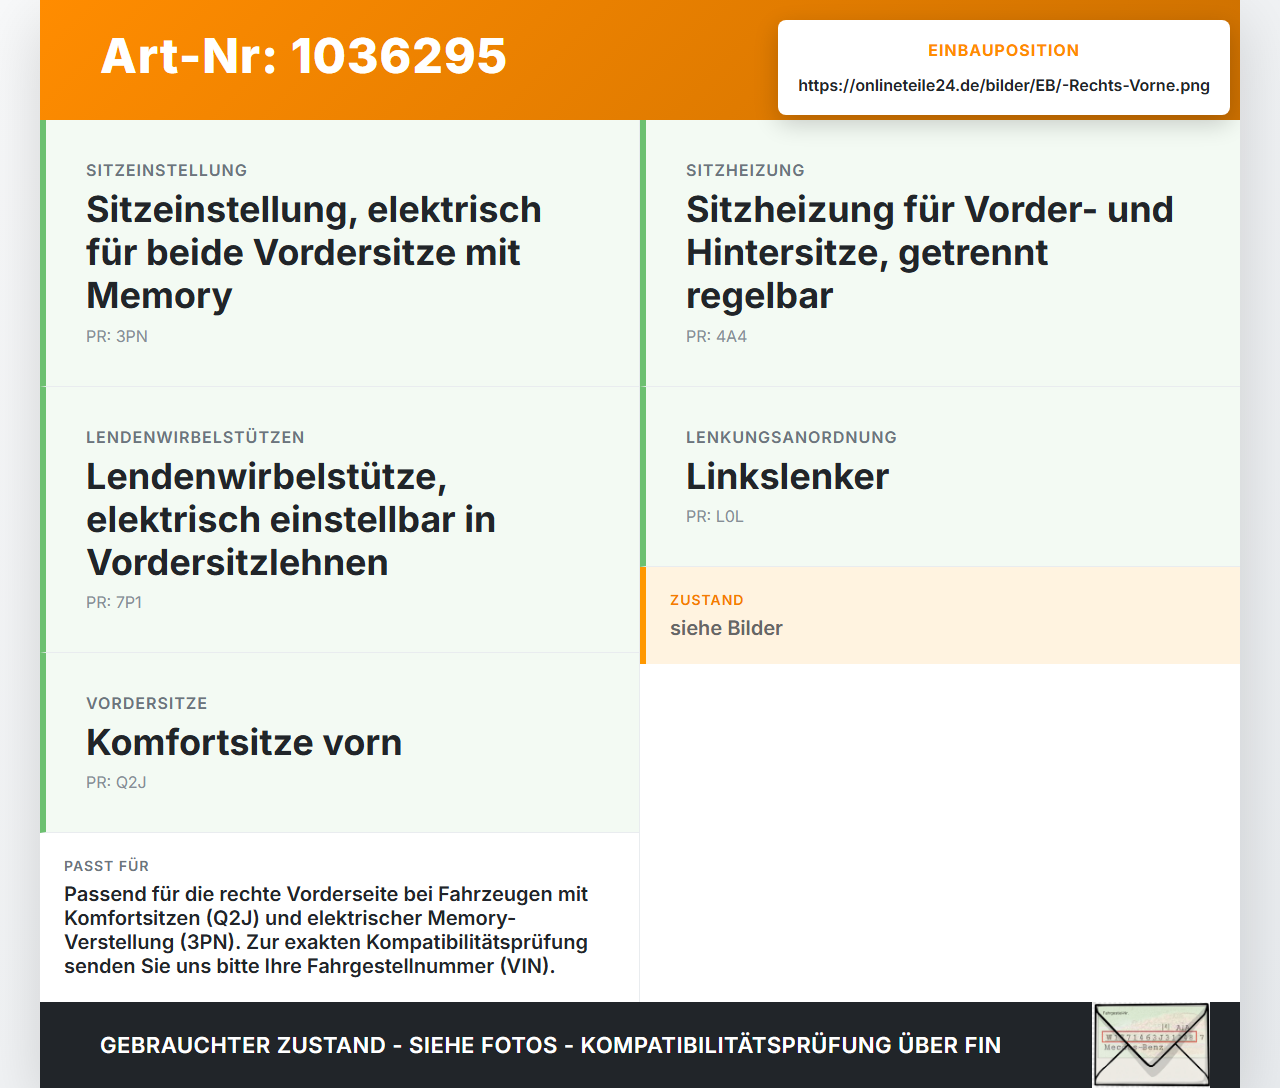Click the siehe Bilder condition text
The image size is (1280, 1089).
(726, 628)
